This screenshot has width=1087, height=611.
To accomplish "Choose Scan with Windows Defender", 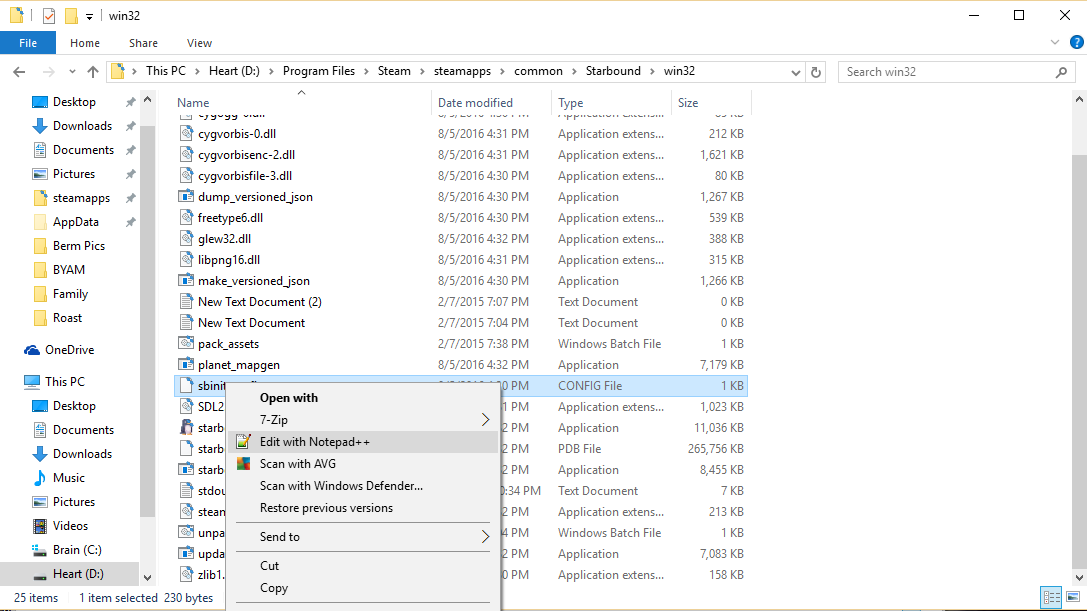I will pos(363,486).
